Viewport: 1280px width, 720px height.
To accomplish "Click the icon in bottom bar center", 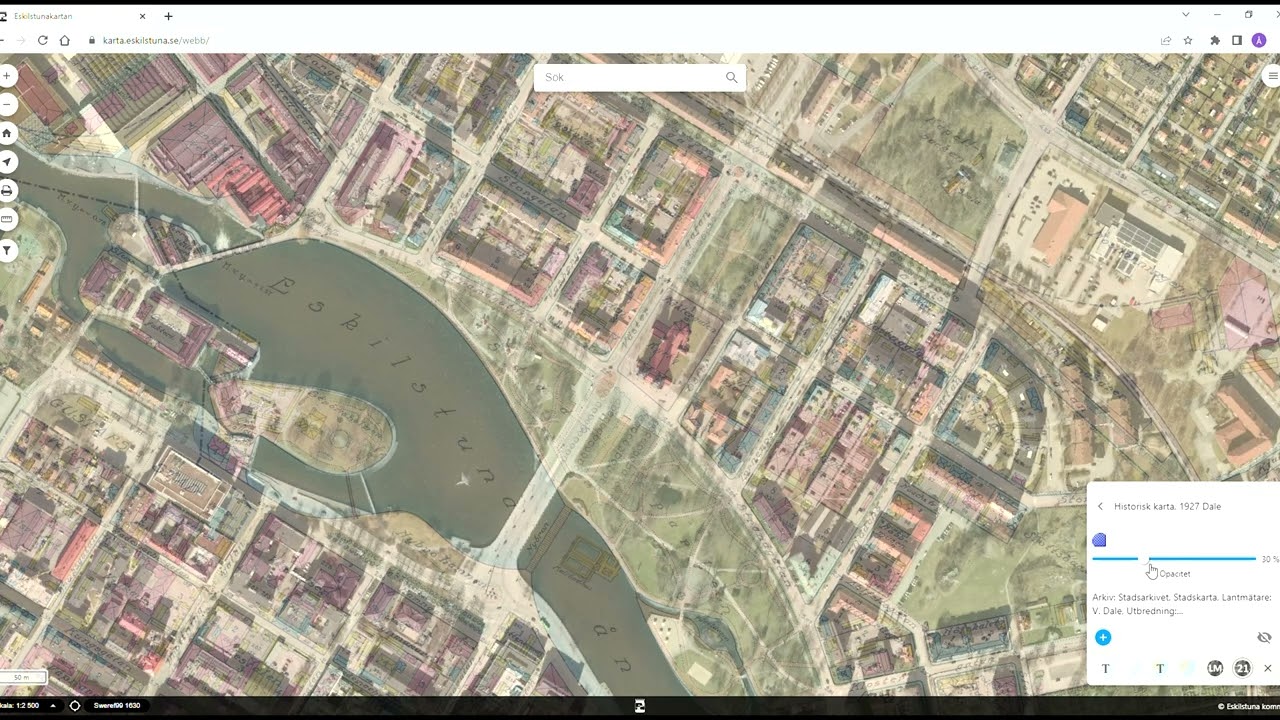I will point(640,706).
